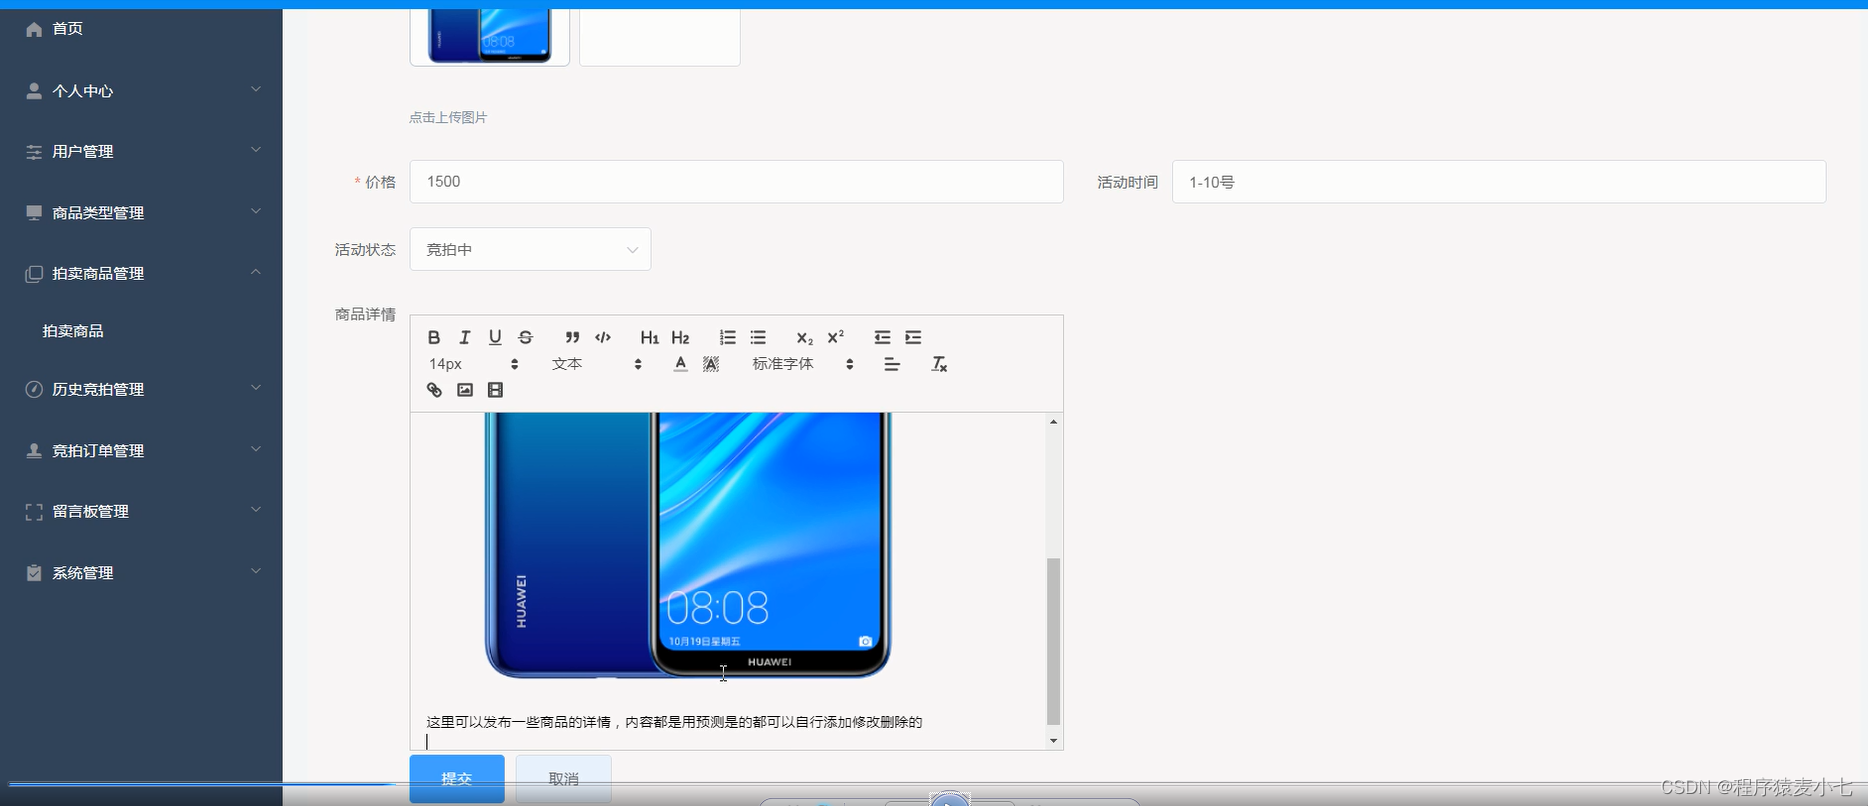The image size is (1868, 806).
Task: Toggle underline formatting in editor
Action: tap(495, 338)
